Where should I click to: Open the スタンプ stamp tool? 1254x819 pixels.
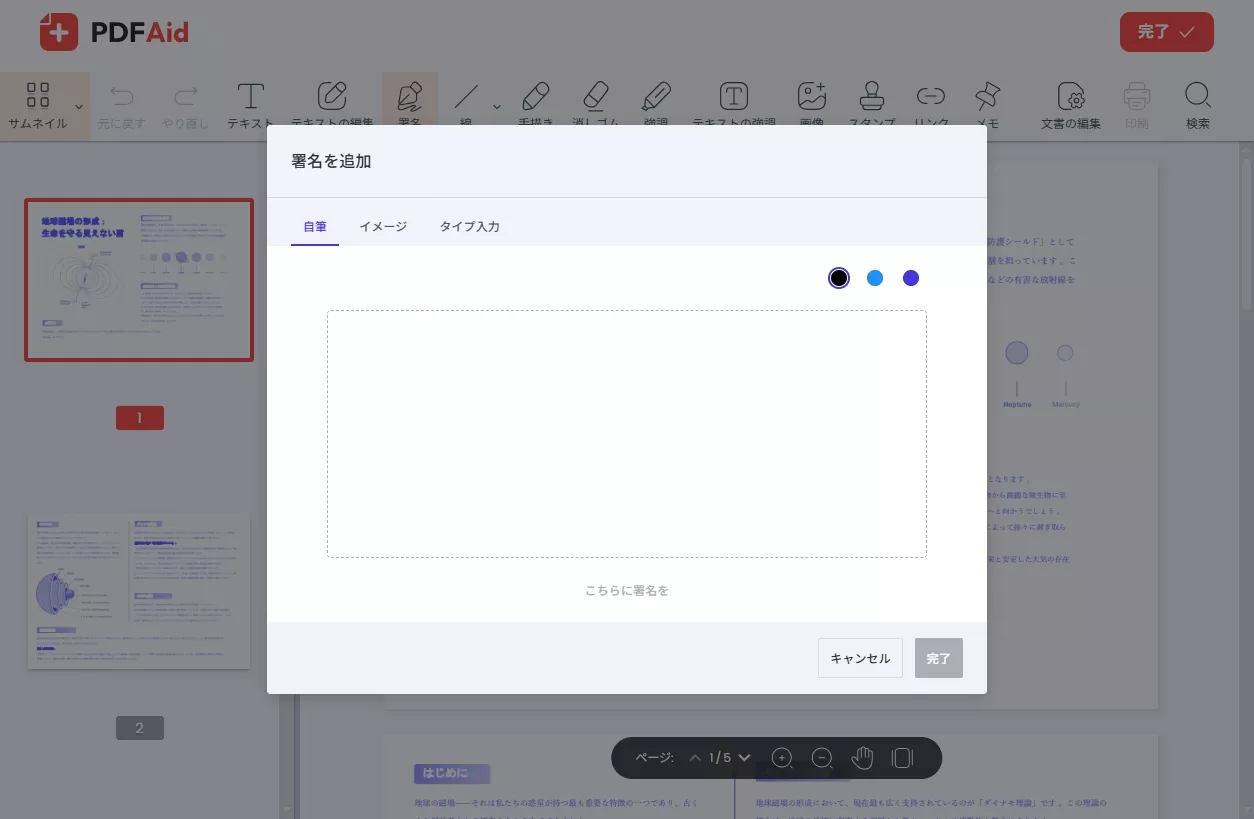871,104
